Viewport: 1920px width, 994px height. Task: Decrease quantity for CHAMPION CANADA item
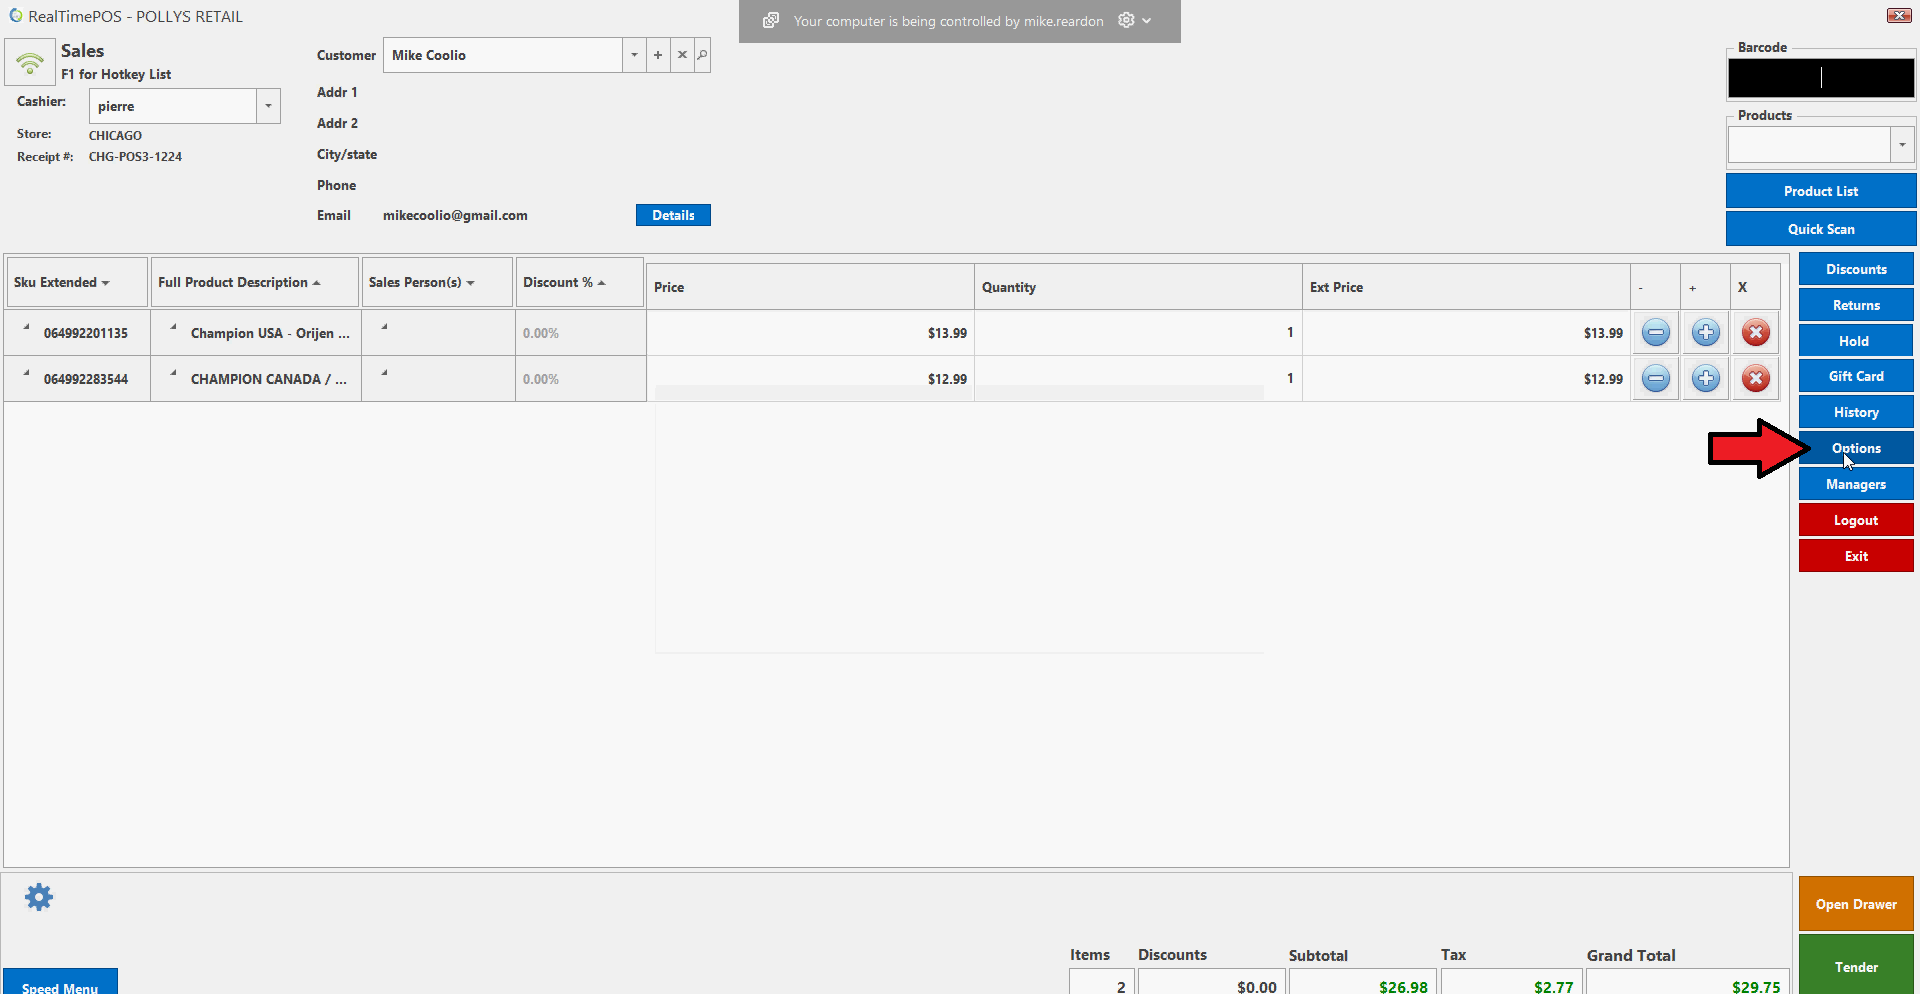click(1656, 379)
